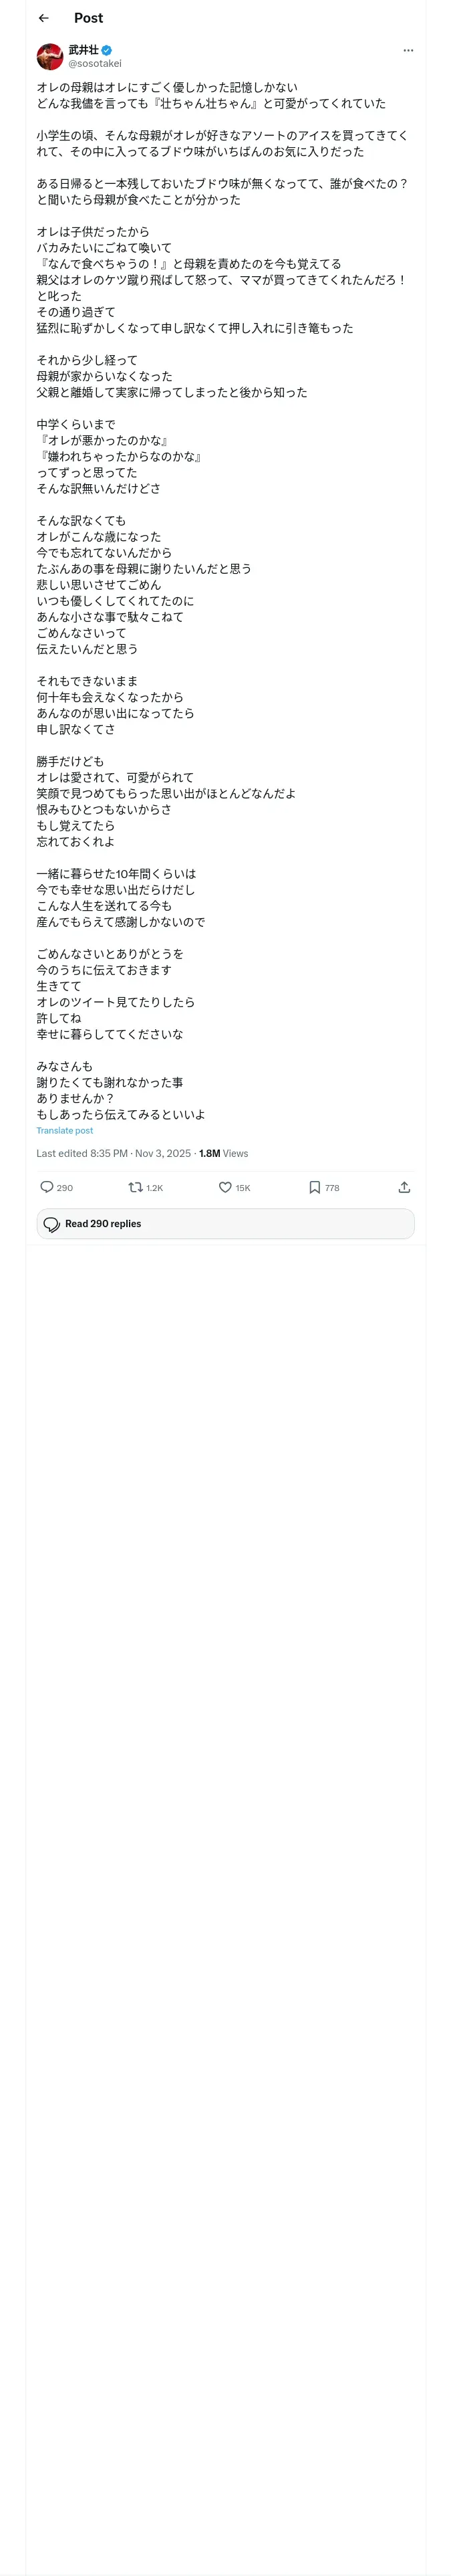Image resolution: width=451 pixels, height=2576 pixels.
Task: Click the share upload icon
Action: 404,1187
